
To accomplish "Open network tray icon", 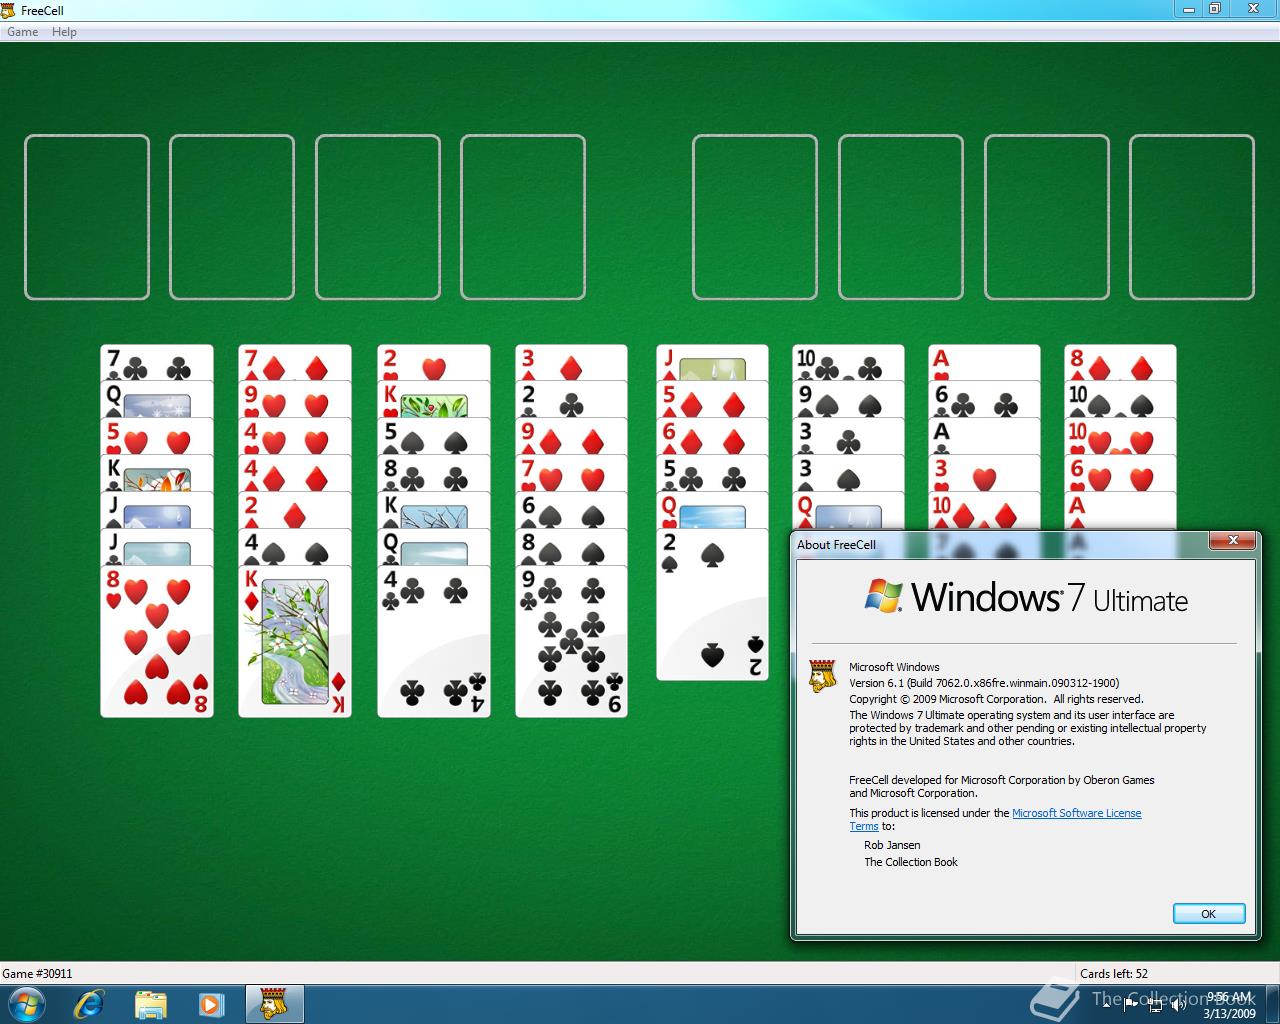I will pos(1155,1004).
